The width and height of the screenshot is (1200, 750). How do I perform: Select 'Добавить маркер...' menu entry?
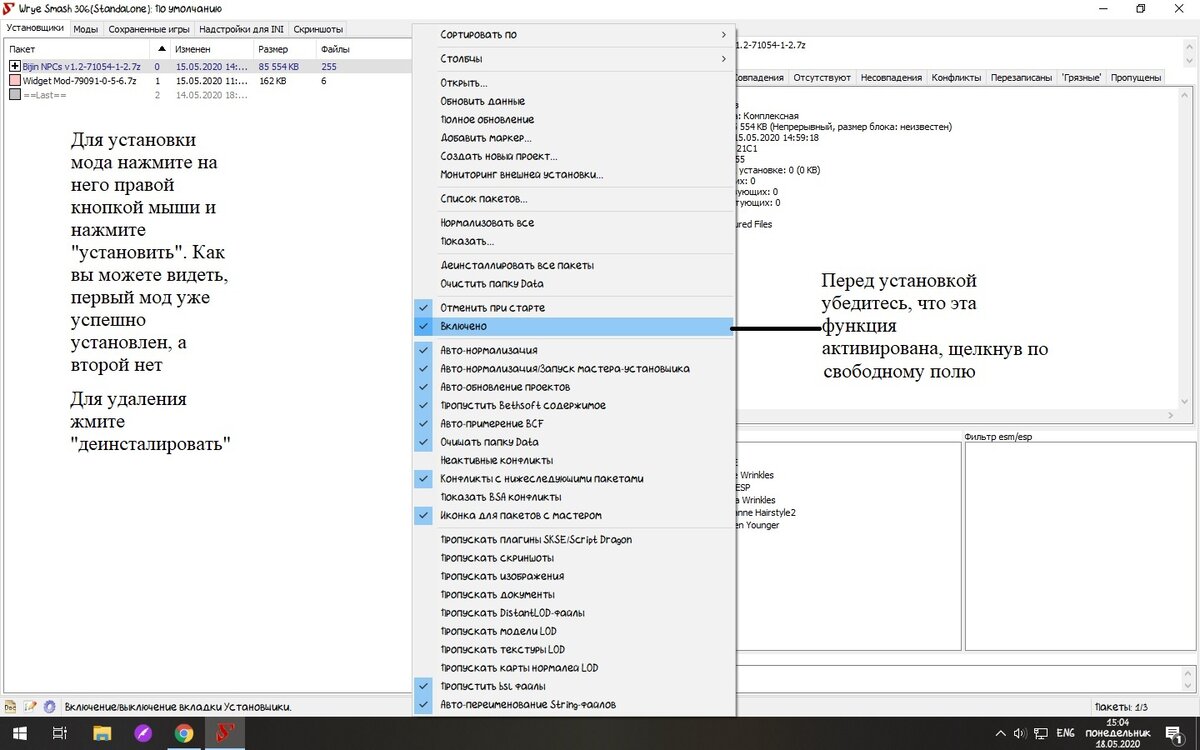(574, 138)
